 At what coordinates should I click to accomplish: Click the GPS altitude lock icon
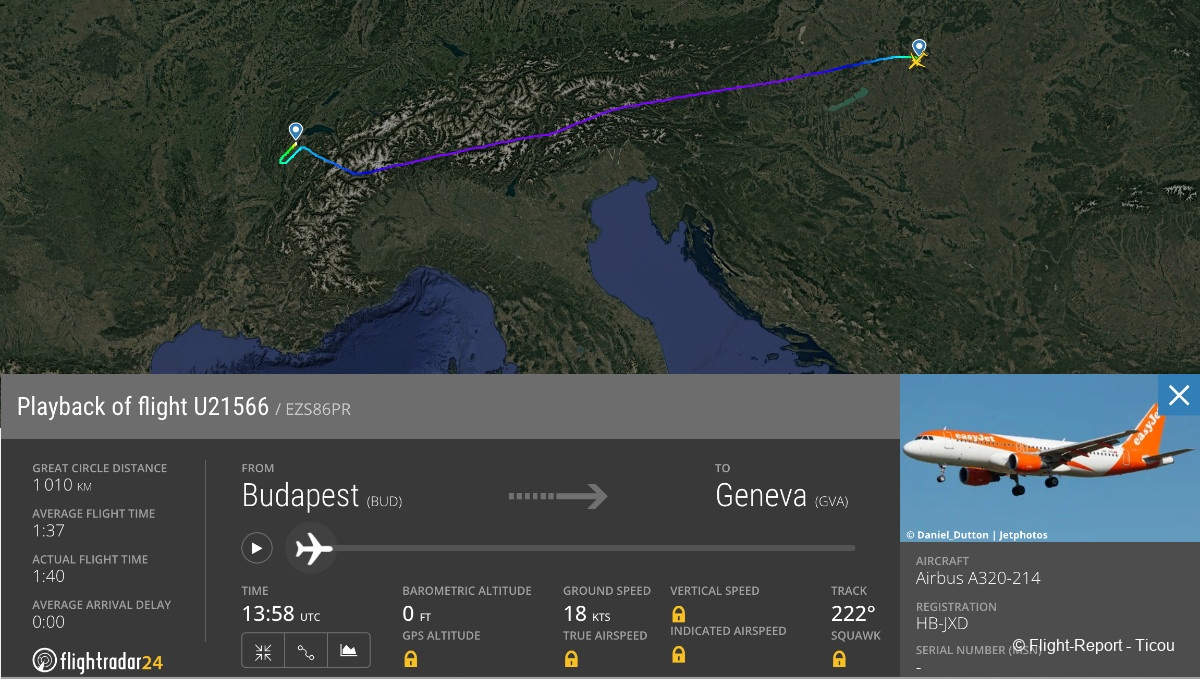click(410, 658)
